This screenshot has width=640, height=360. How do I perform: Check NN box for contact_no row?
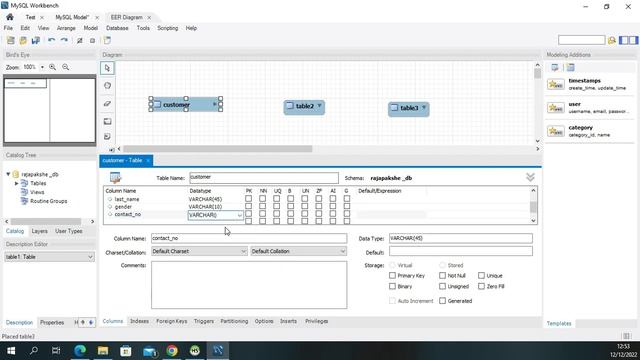tap(262, 214)
